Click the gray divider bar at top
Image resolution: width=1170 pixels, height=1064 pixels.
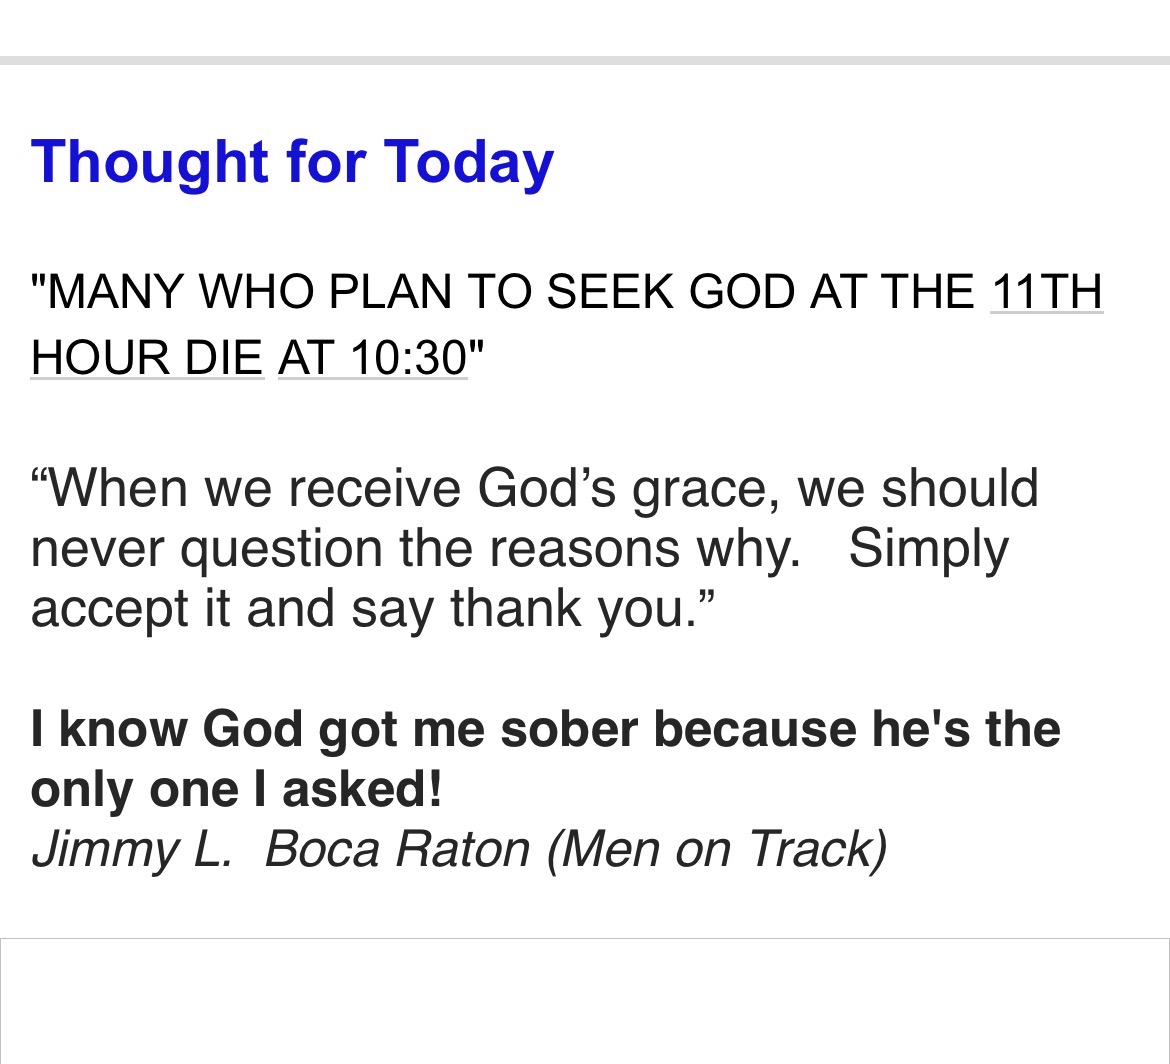click(584, 61)
